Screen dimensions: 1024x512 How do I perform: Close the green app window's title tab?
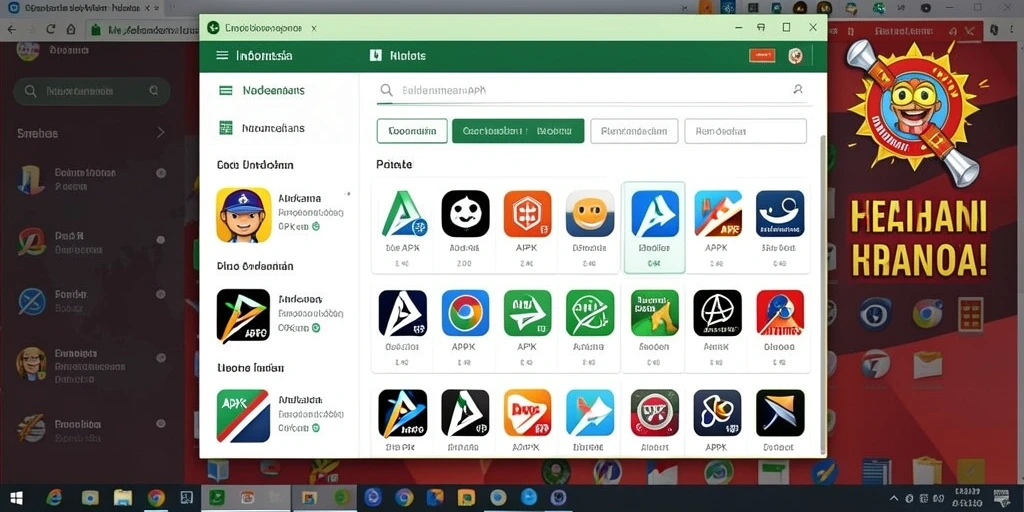(x=313, y=28)
